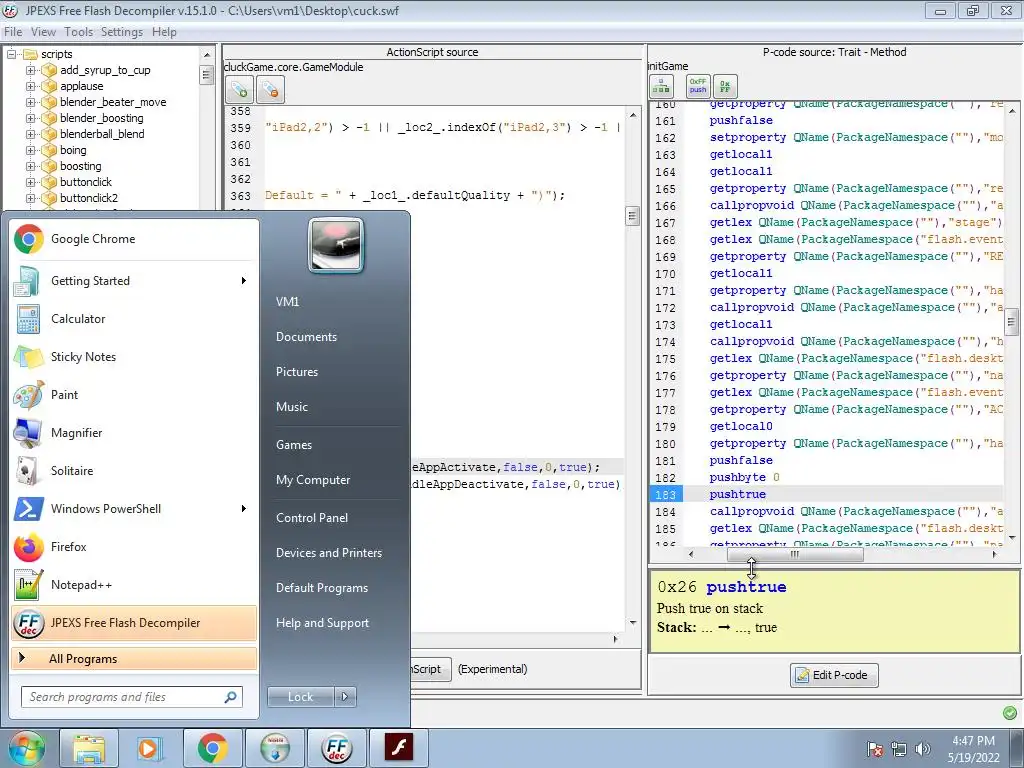Viewport: 1024px width, 768px height.
Task: Select the buttonclick script in the tree
Action: 86,182
